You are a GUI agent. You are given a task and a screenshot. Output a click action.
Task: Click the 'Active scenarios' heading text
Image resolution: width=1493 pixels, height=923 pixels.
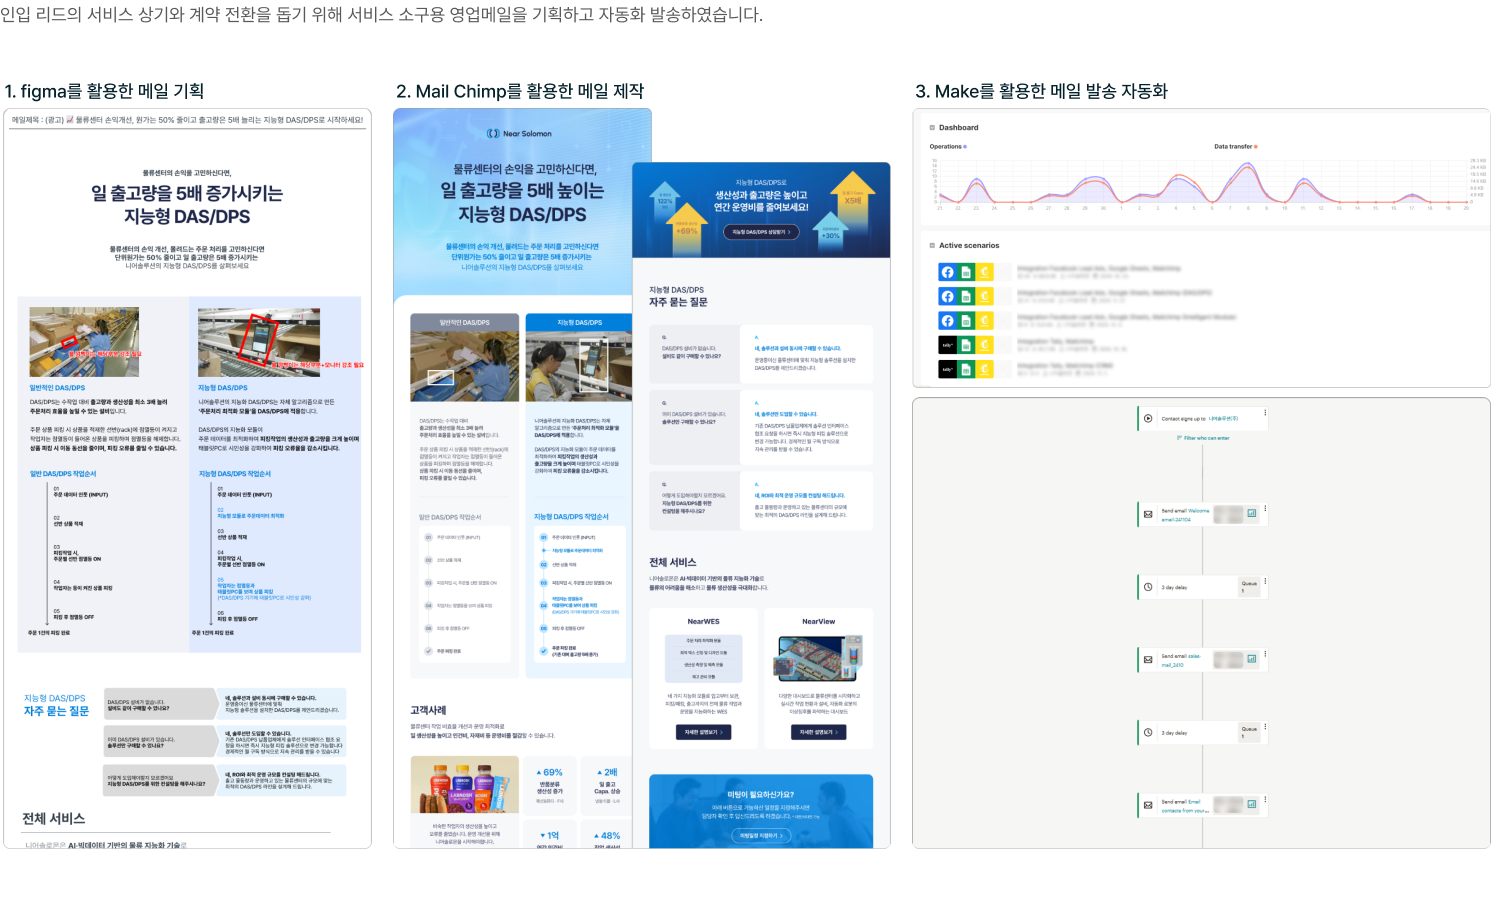969,246
